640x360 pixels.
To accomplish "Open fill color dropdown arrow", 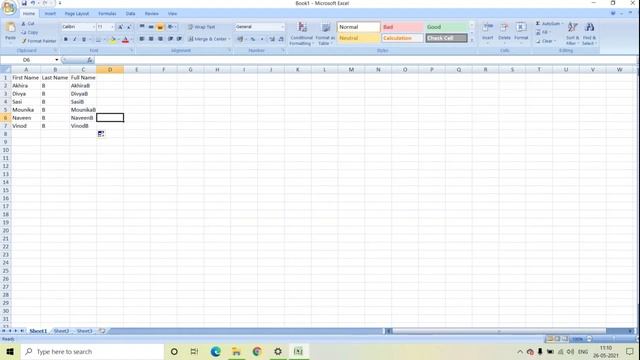I will [118, 40].
